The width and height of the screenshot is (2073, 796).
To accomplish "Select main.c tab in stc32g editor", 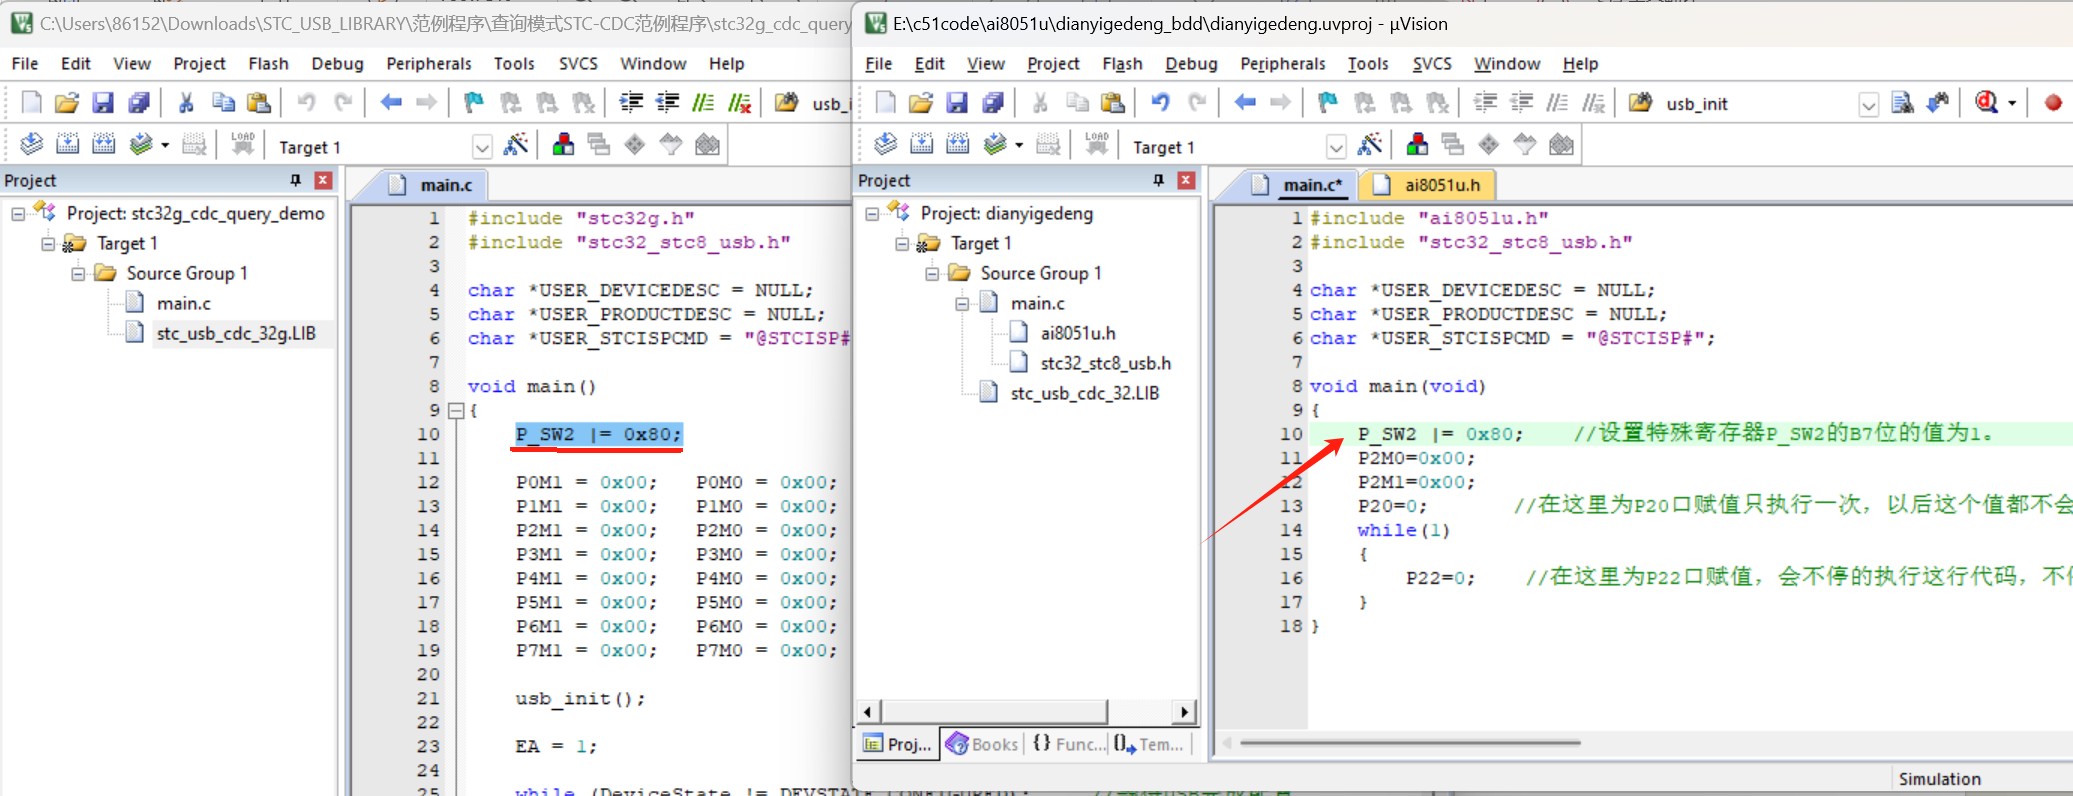I will pos(432,185).
